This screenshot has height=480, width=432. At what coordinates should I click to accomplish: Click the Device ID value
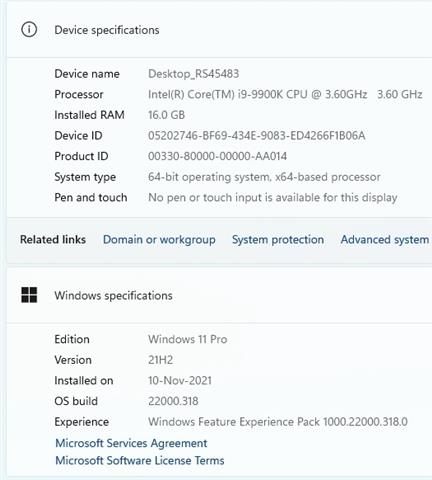pyautogui.click(x=256, y=136)
